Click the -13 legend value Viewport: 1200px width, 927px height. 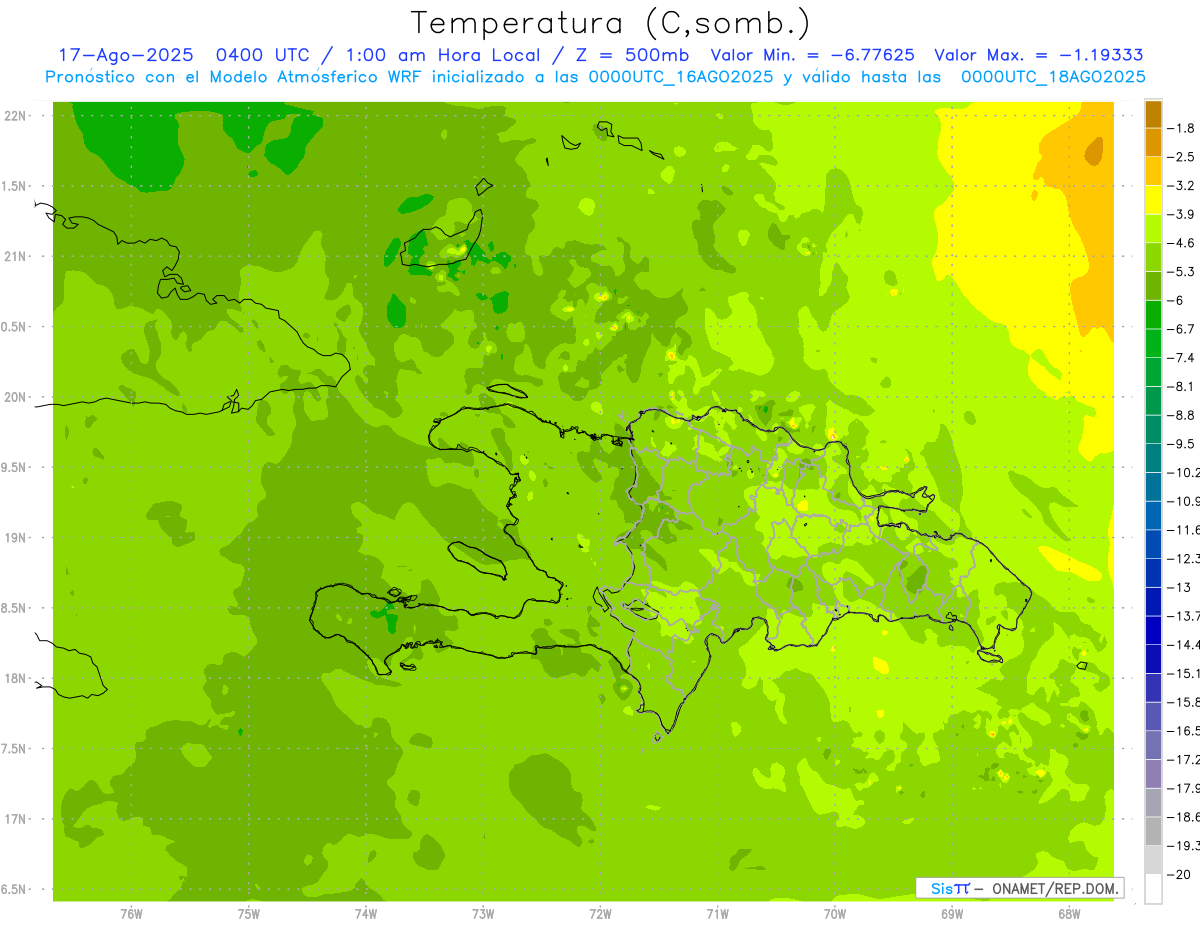1180,587
